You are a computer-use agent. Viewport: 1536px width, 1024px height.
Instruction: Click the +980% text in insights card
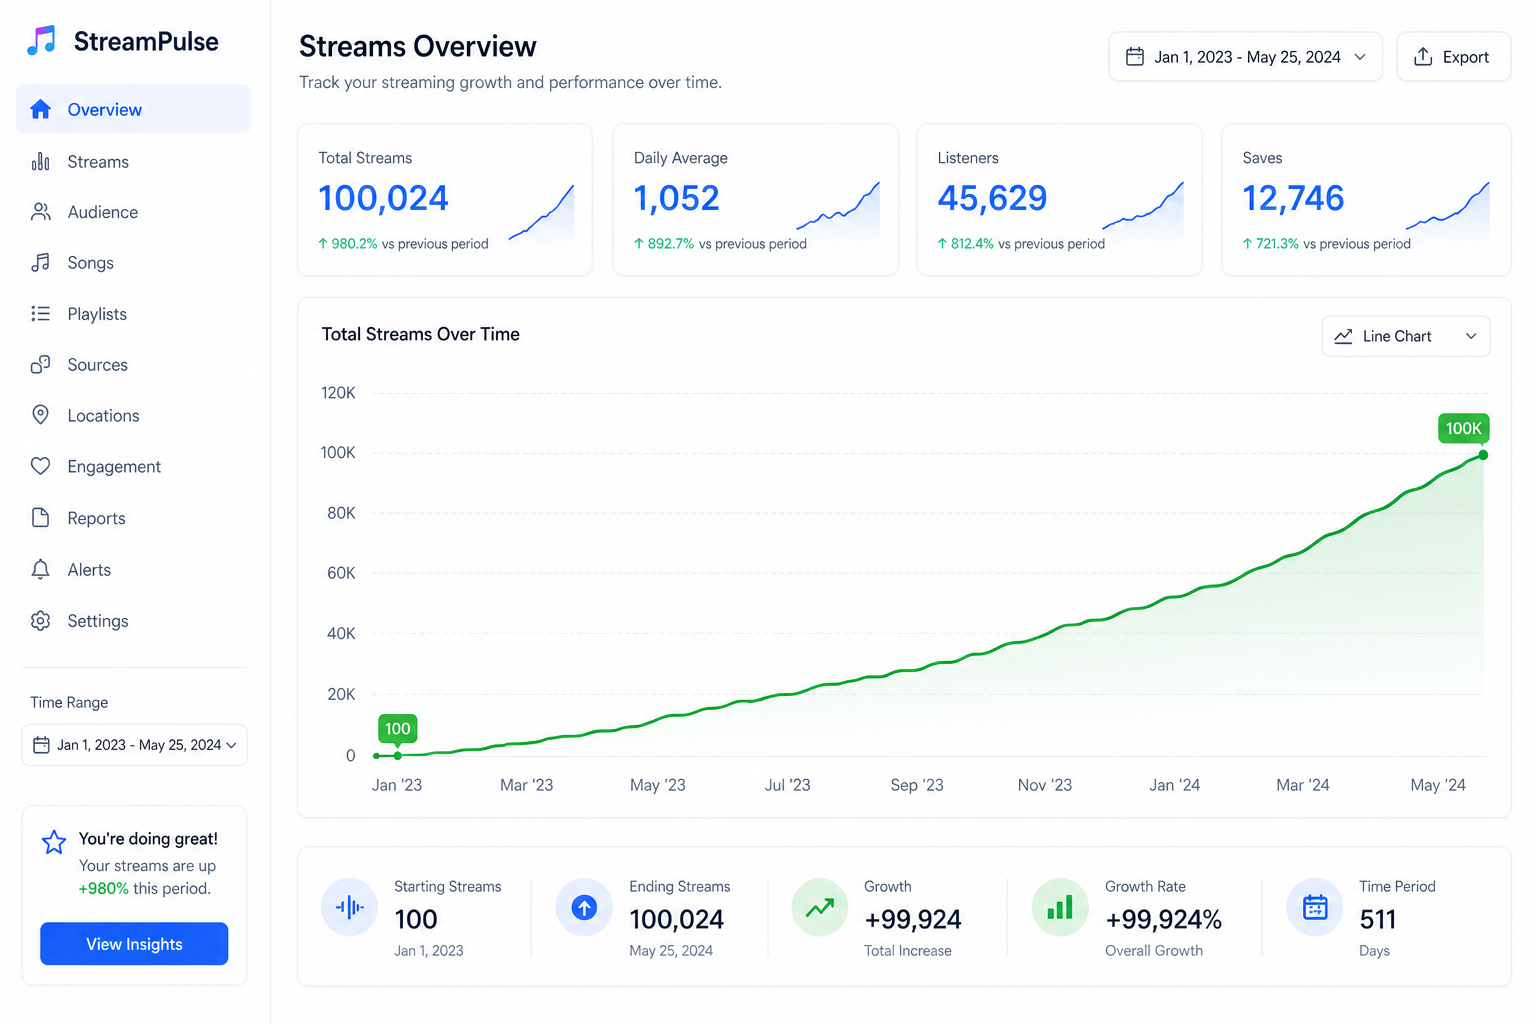pyautogui.click(x=104, y=888)
